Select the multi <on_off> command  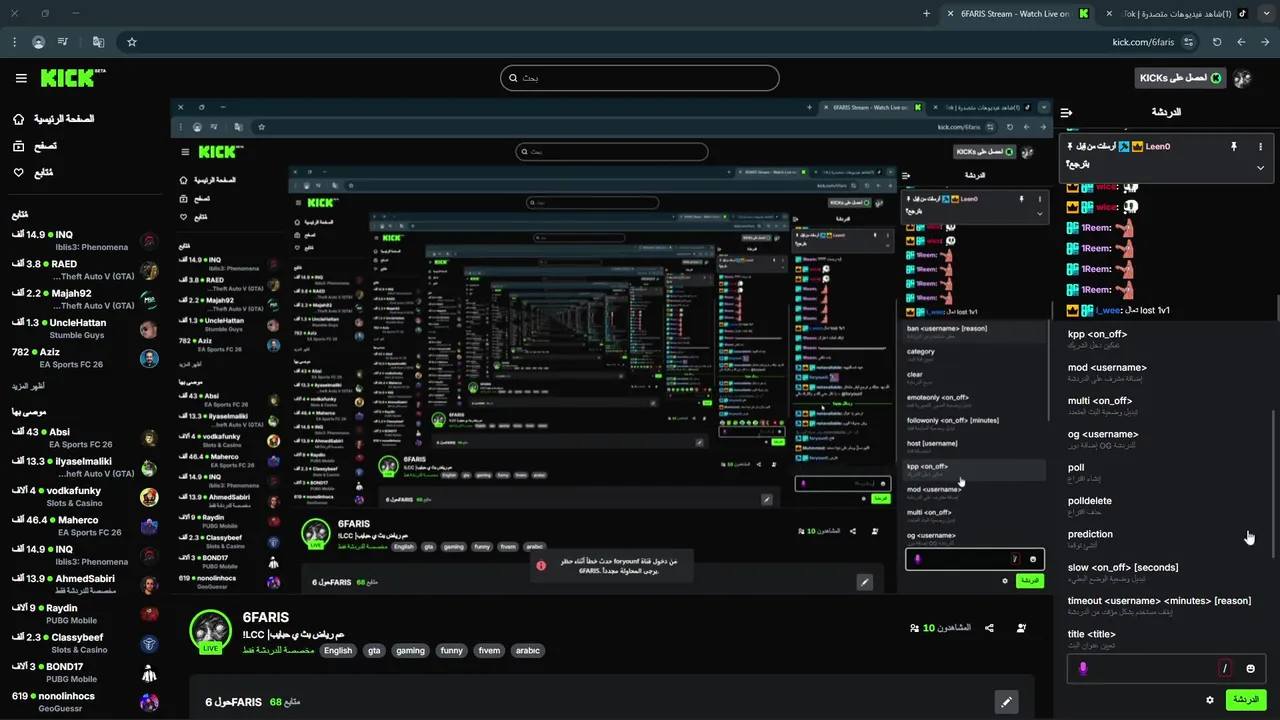click(x=1166, y=405)
